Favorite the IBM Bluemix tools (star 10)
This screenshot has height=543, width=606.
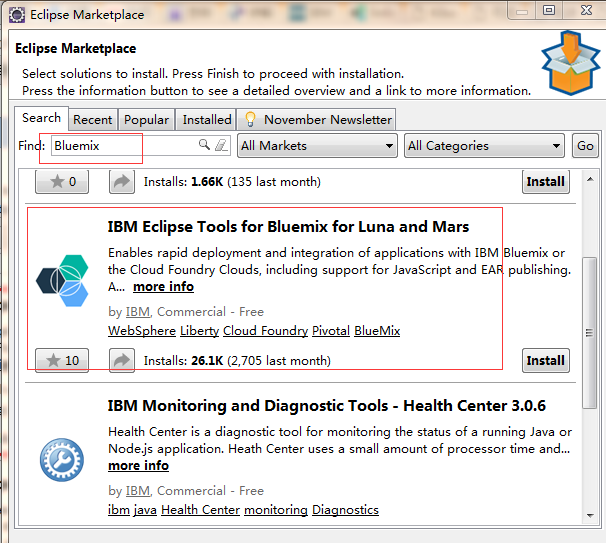click(x=62, y=360)
